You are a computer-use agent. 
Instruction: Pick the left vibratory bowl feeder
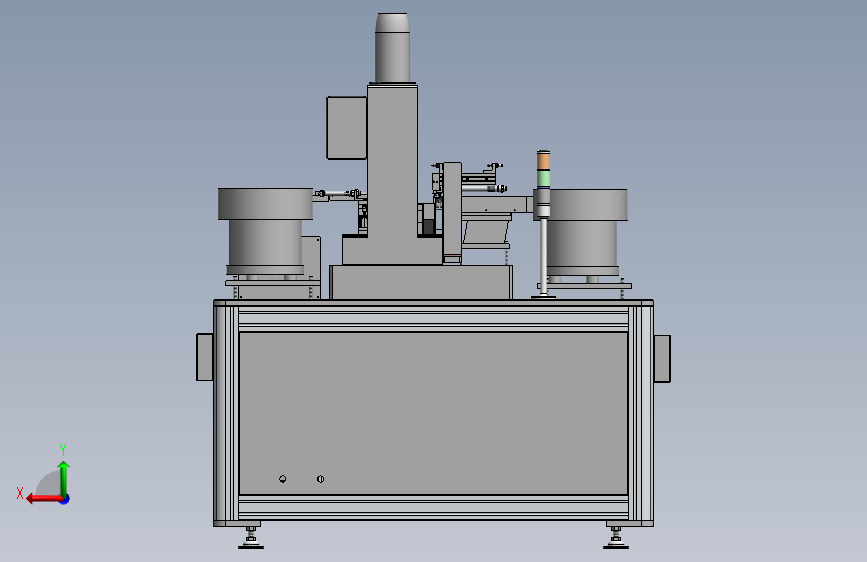[x=265, y=231]
